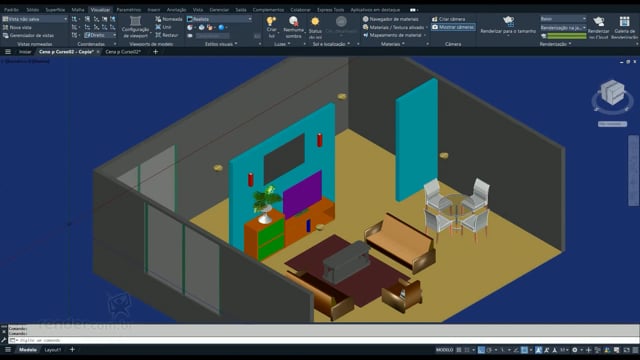Toggle snap mode in status bar

pyautogui.click(x=467, y=350)
